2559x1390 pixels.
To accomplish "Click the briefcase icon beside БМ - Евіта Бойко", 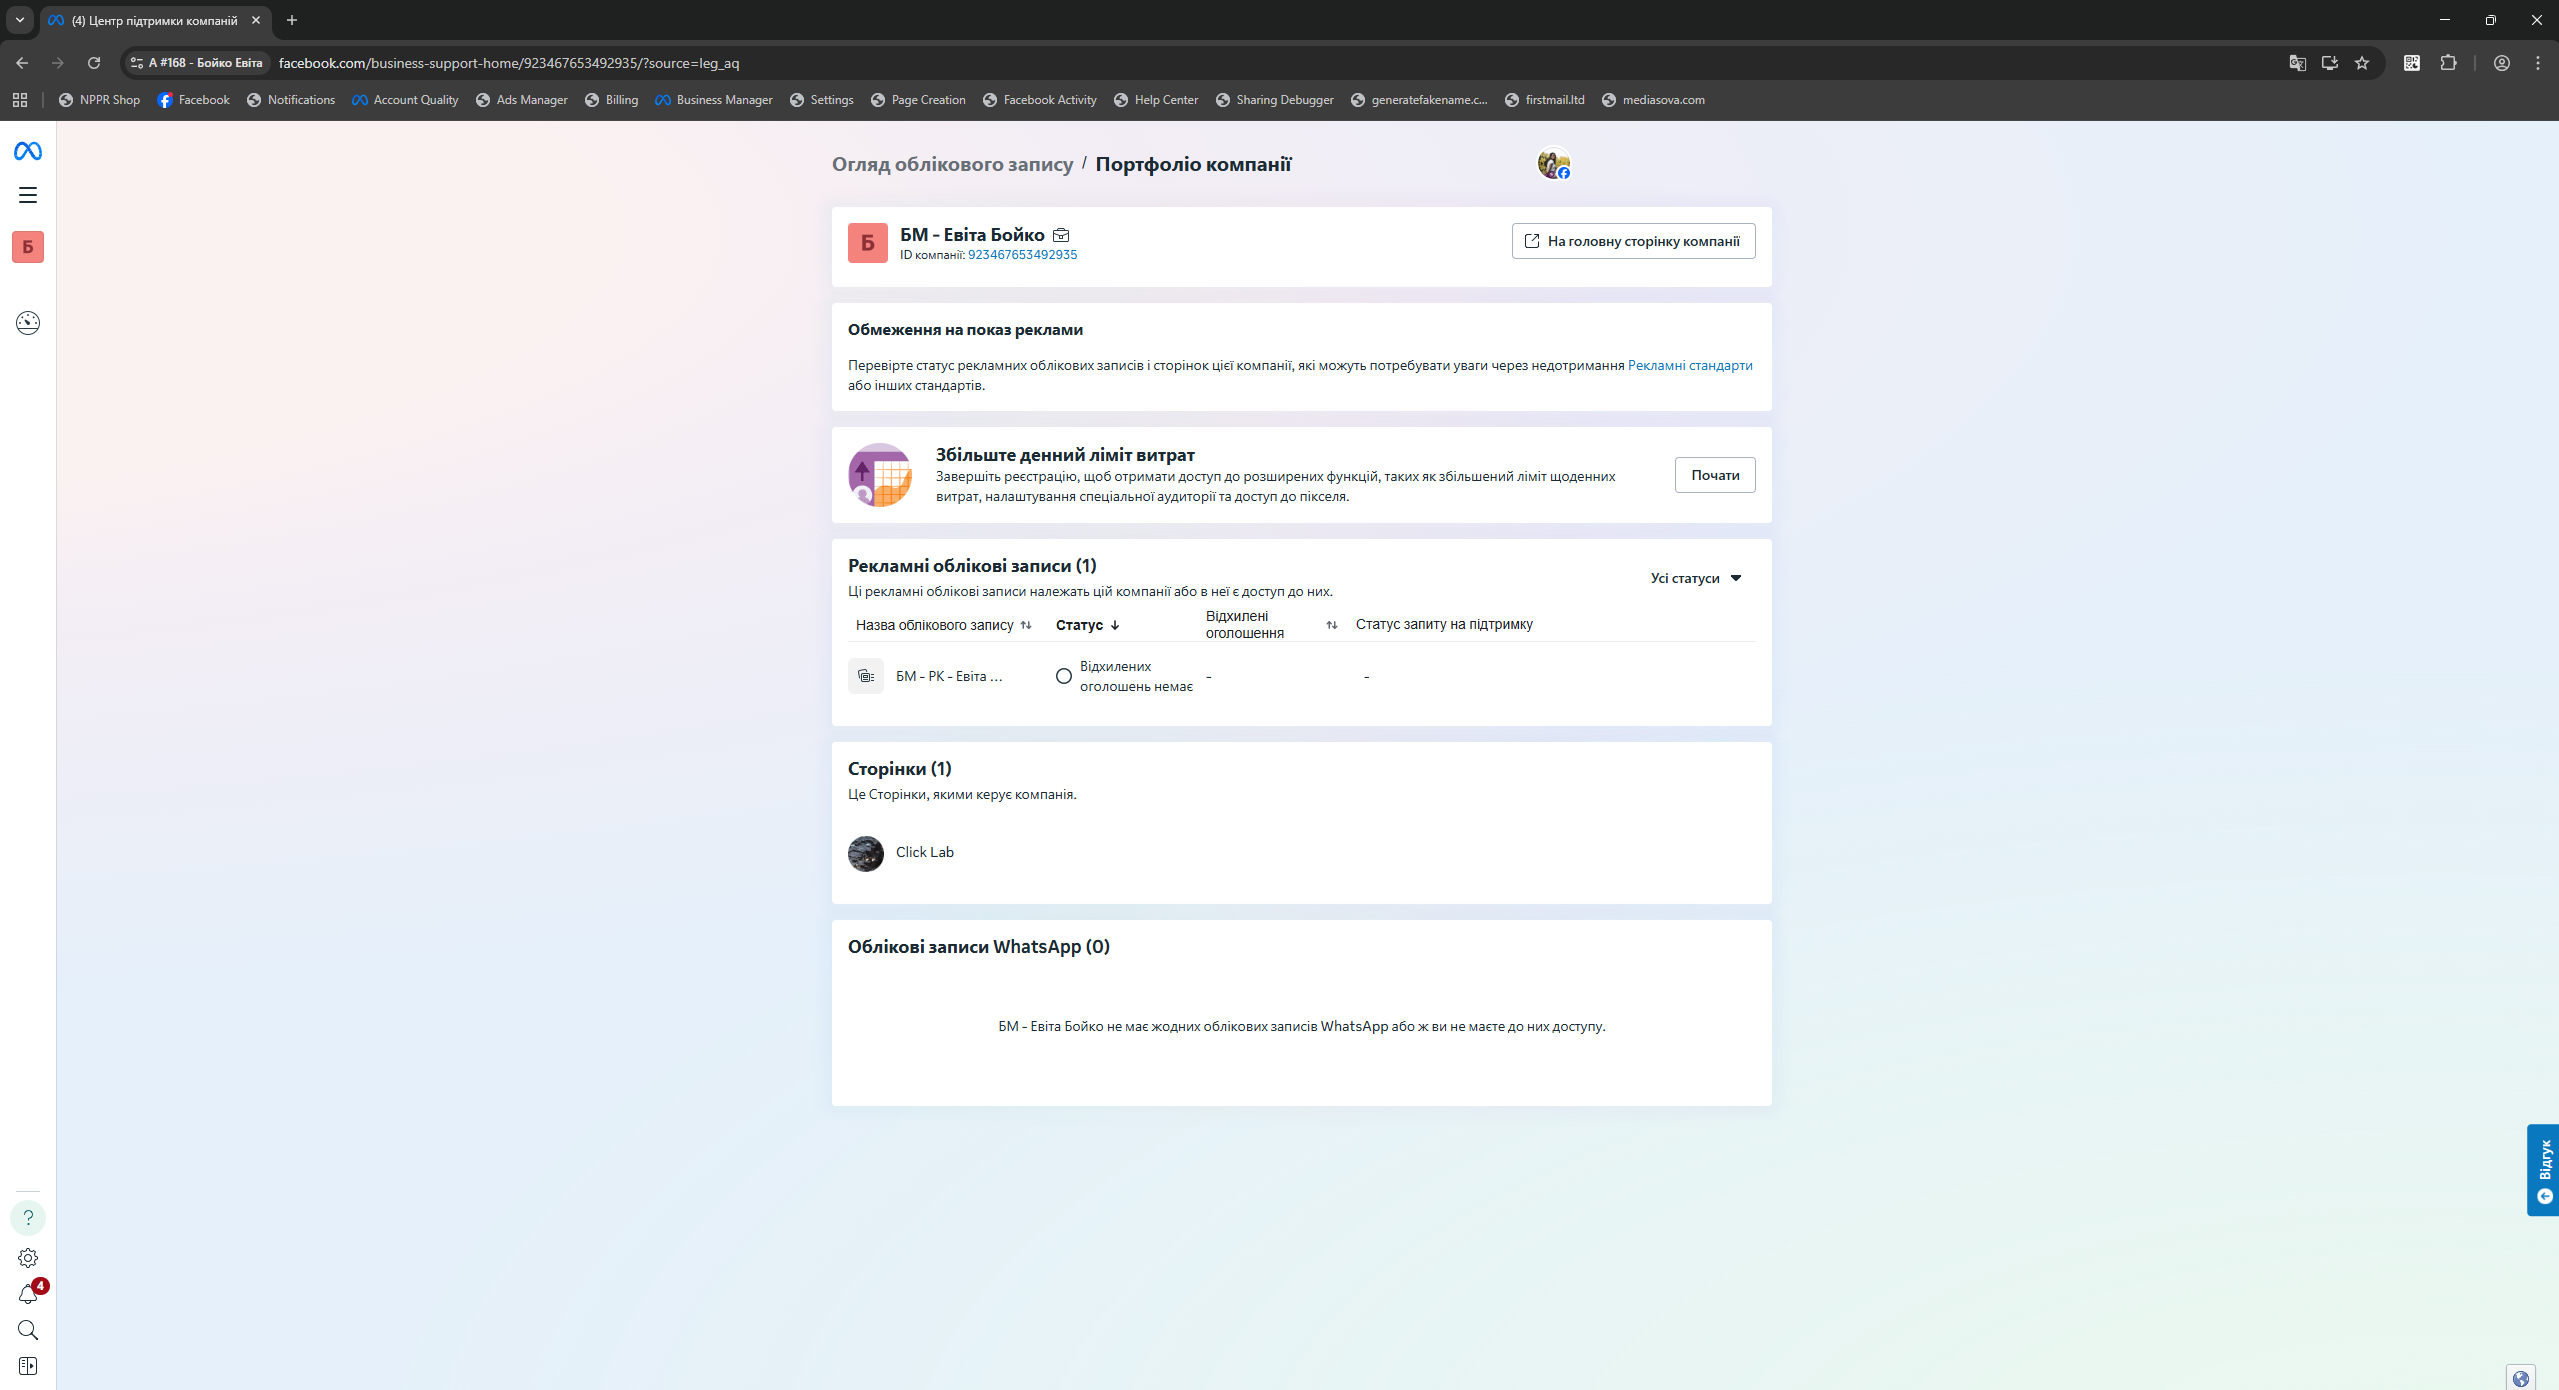I will coord(1061,235).
